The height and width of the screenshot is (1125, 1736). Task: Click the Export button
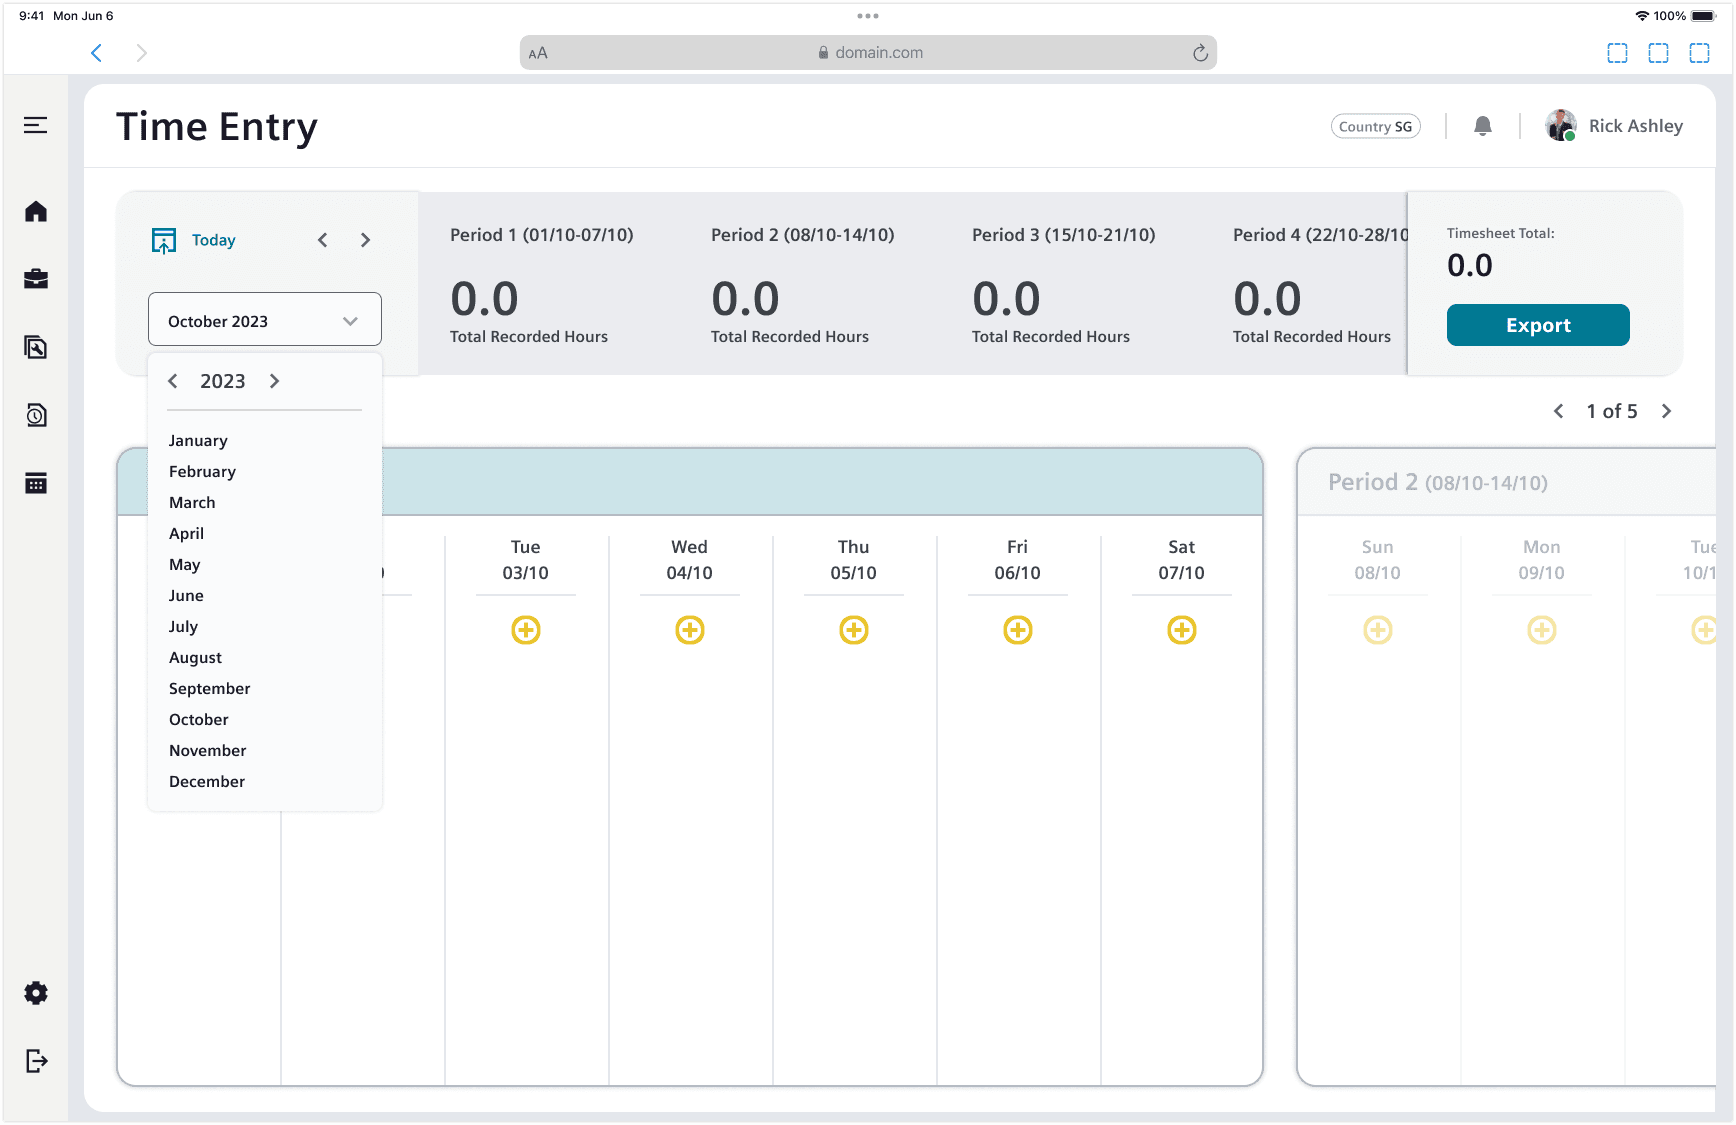pos(1538,325)
